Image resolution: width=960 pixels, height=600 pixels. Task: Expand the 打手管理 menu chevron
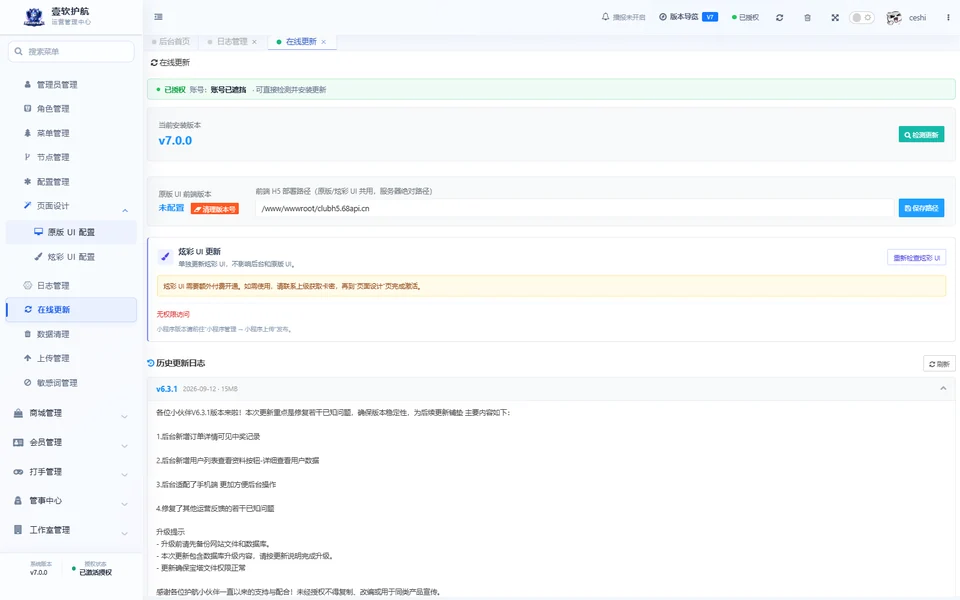point(124,474)
